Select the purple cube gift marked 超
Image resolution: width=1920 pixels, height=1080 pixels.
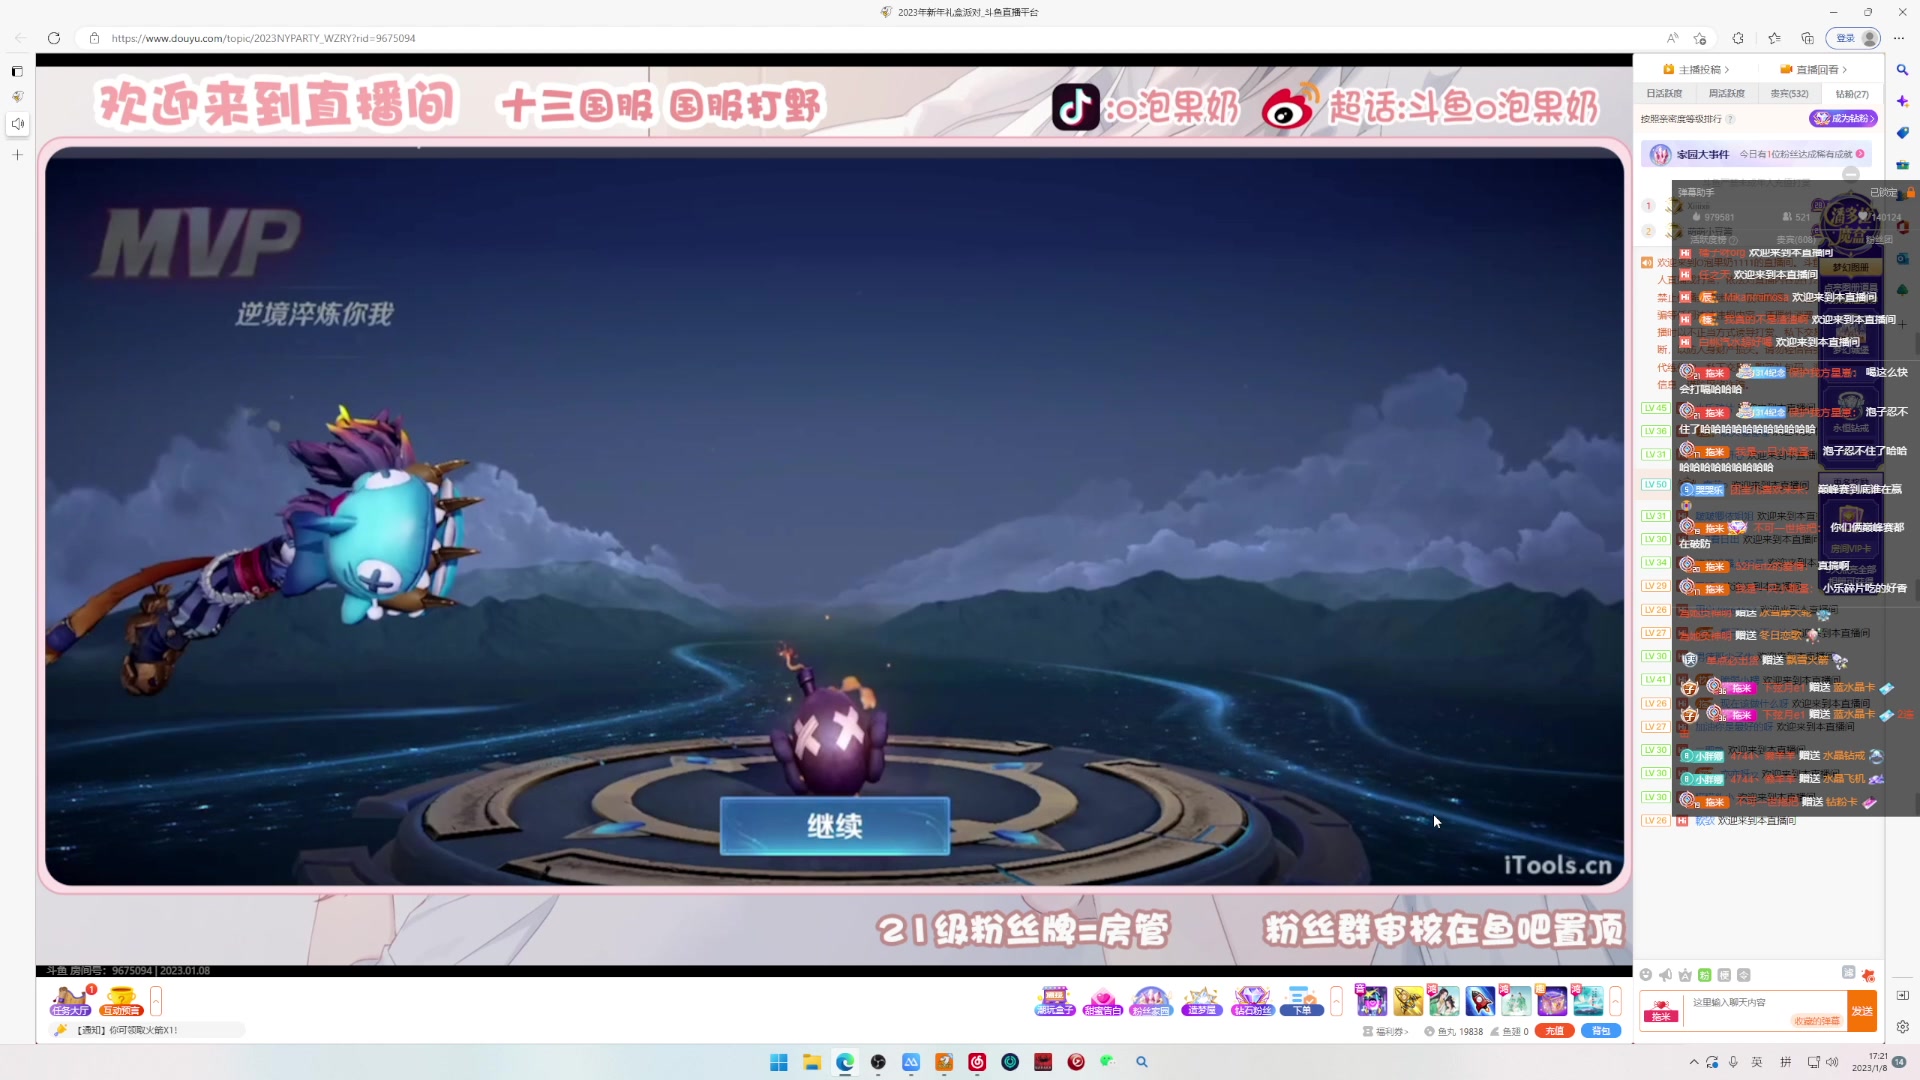1552,1000
